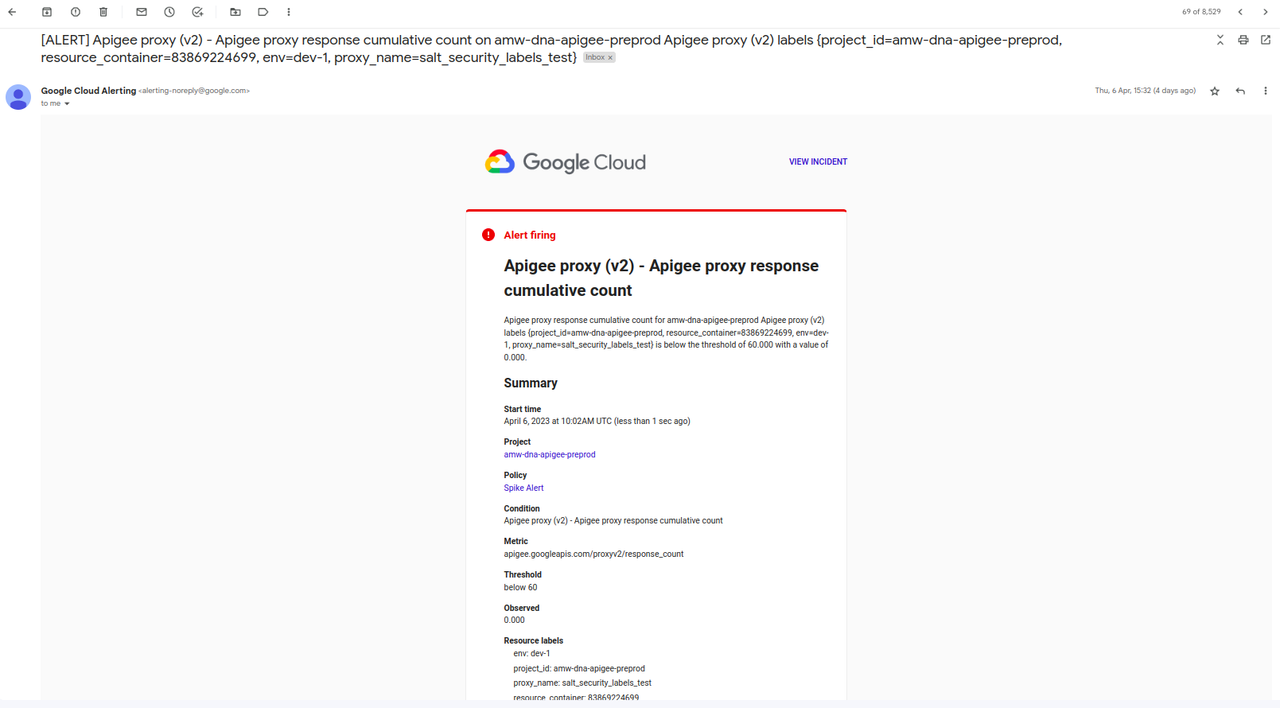Viewport: 1280px width, 708px height.
Task: Click the Summary heading
Action: 531,383
